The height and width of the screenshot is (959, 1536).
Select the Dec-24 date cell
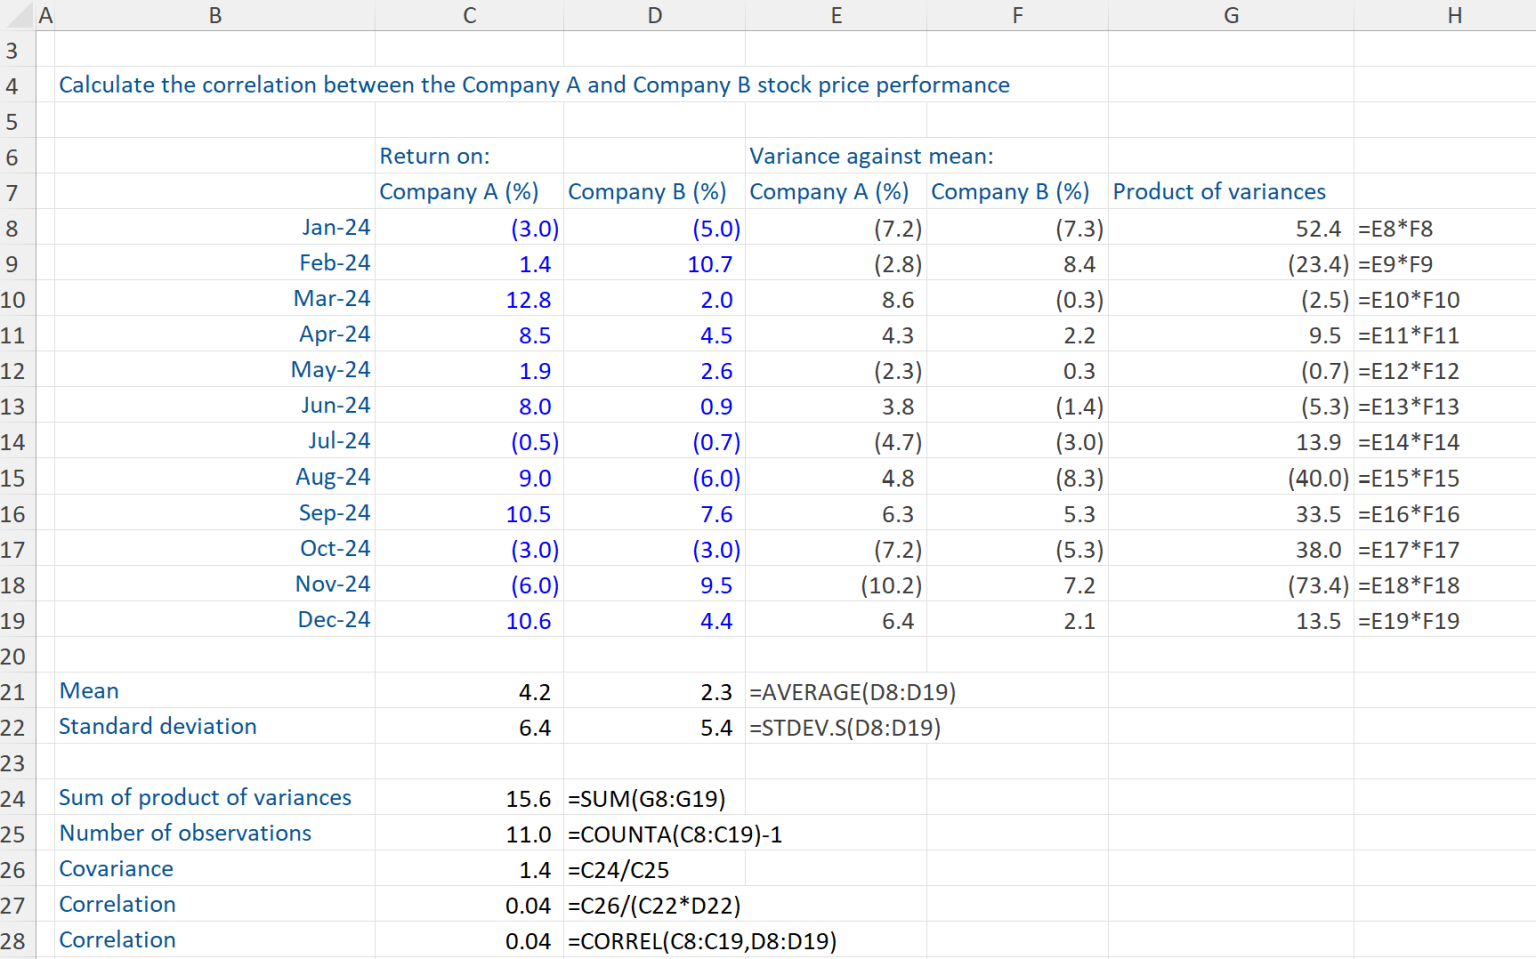pyautogui.click(x=333, y=621)
